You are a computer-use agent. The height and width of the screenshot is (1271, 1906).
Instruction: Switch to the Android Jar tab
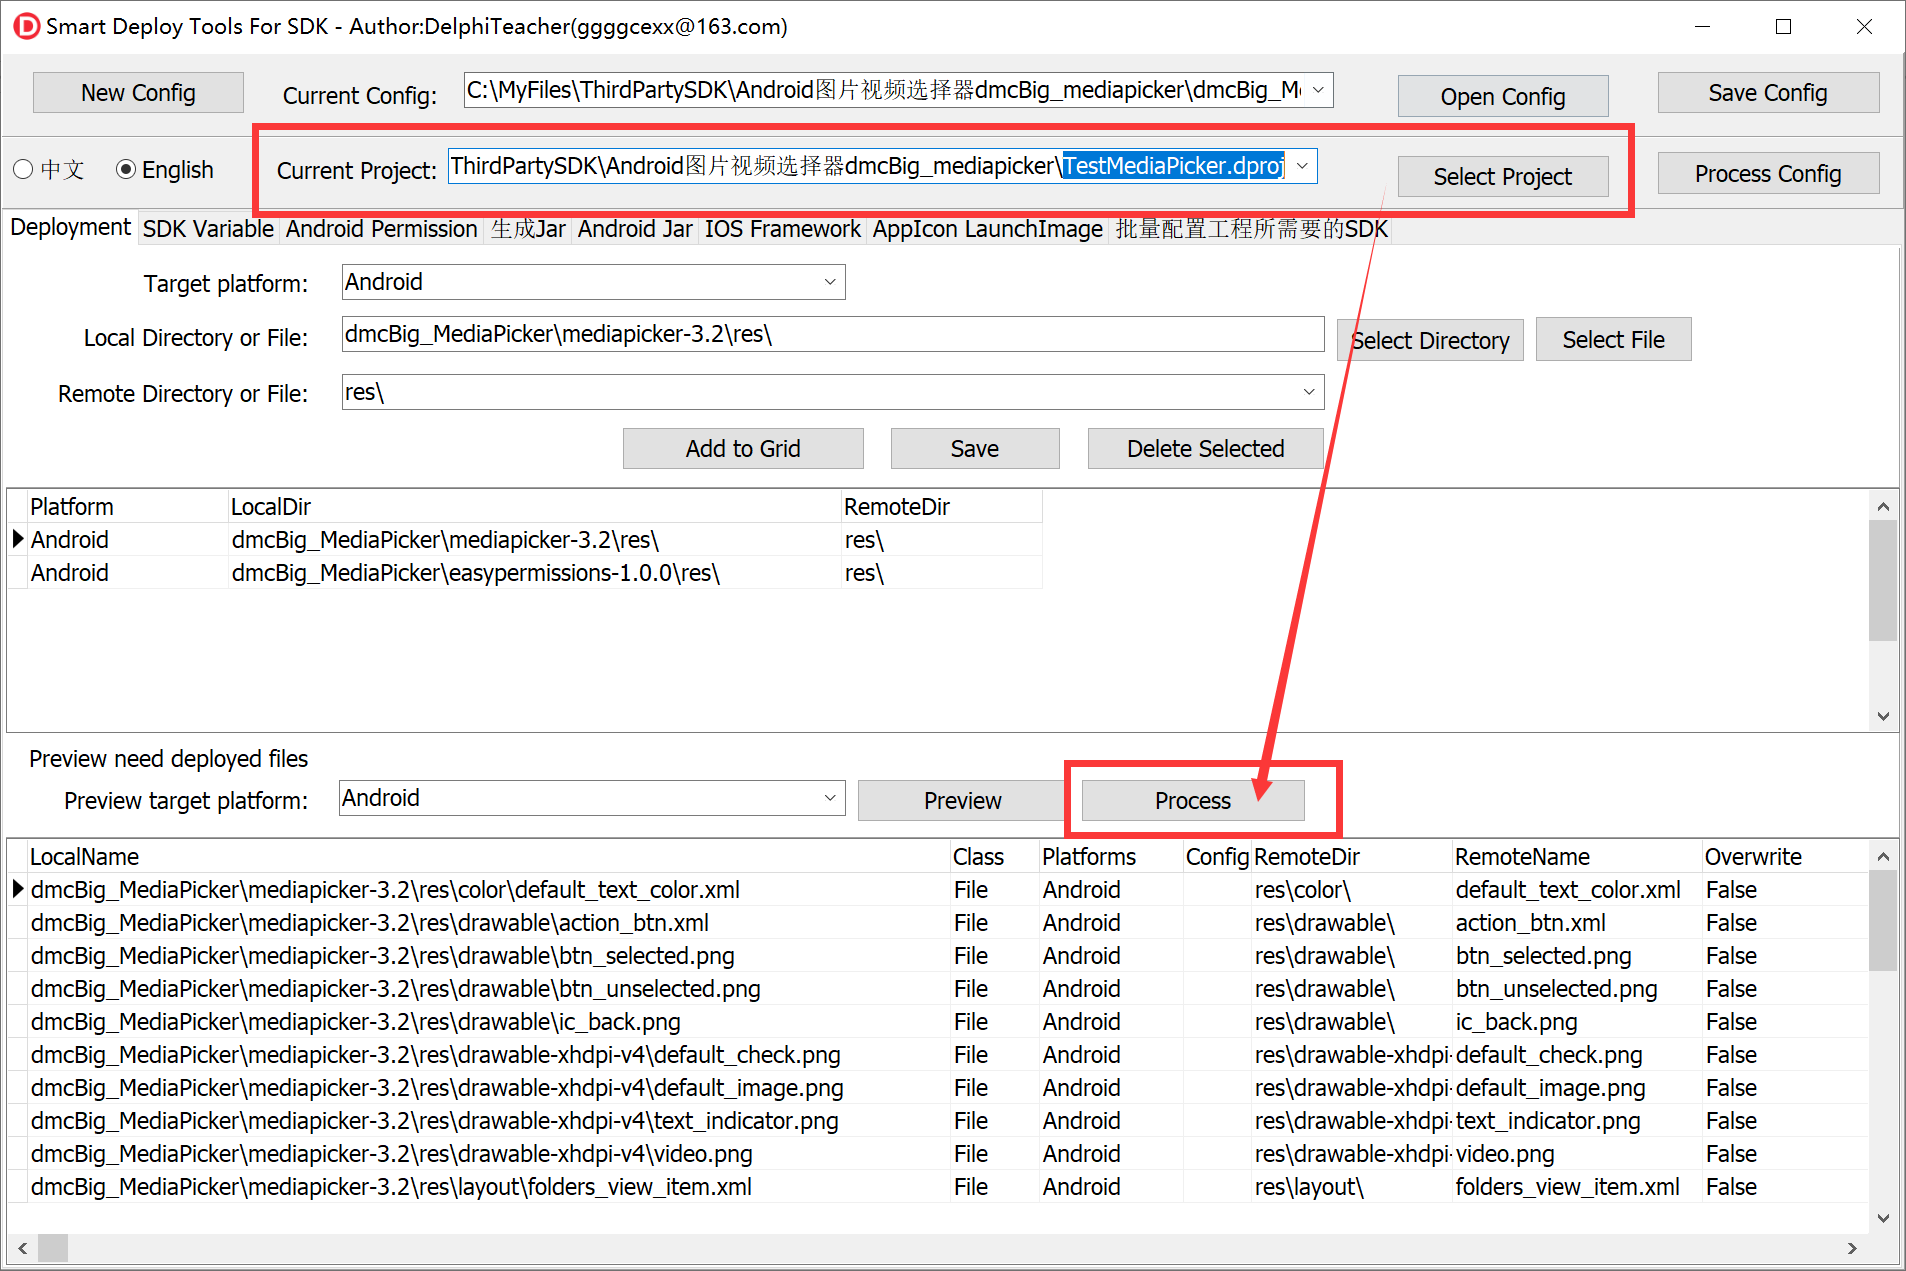pyautogui.click(x=635, y=229)
